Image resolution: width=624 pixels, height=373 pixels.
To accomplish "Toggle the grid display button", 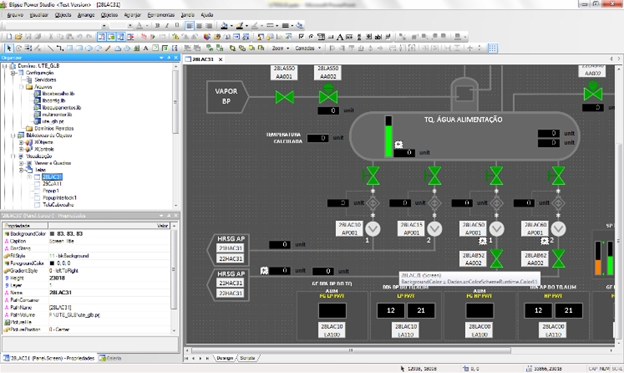I will pos(492,48).
